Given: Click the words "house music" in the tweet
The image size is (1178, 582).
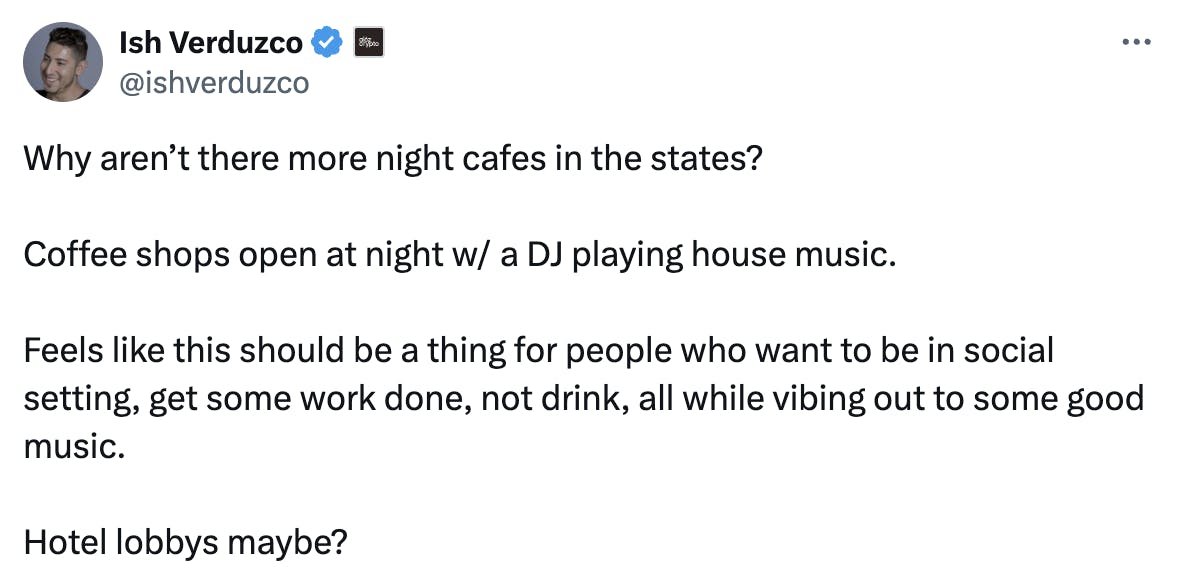Looking at the screenshot, I should pyautogui.click(x=793, y=255).
